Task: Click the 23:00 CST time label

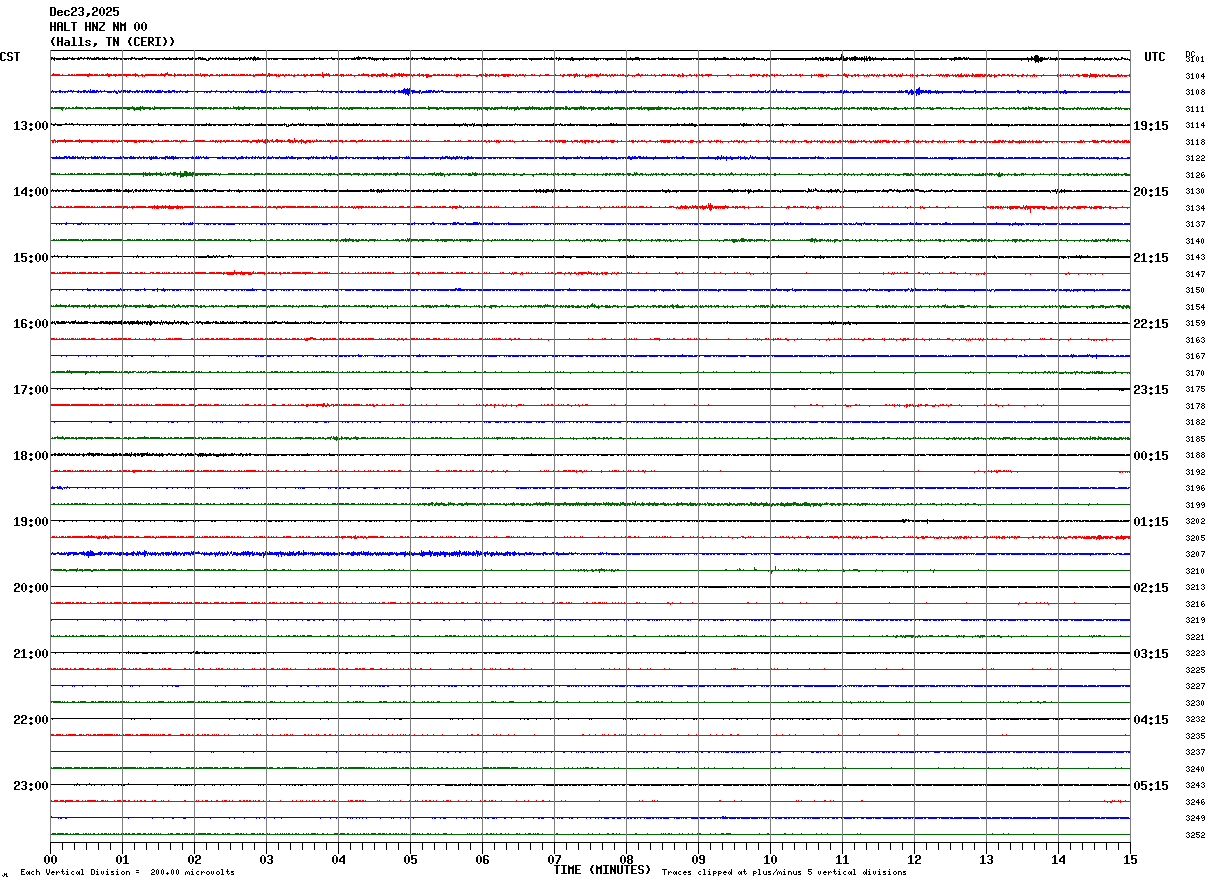Action: [x=30, y=786]
